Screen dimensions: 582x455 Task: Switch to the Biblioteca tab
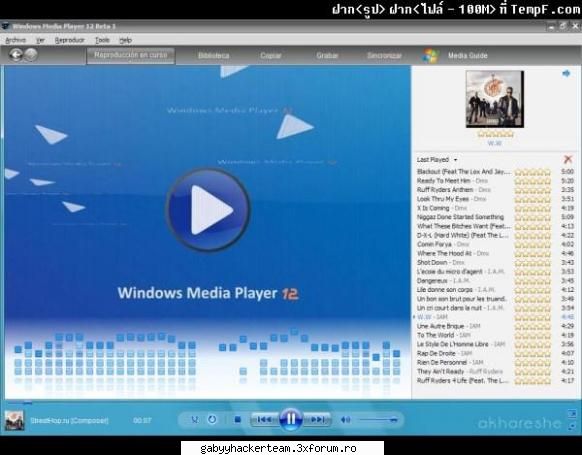[213, 56]
